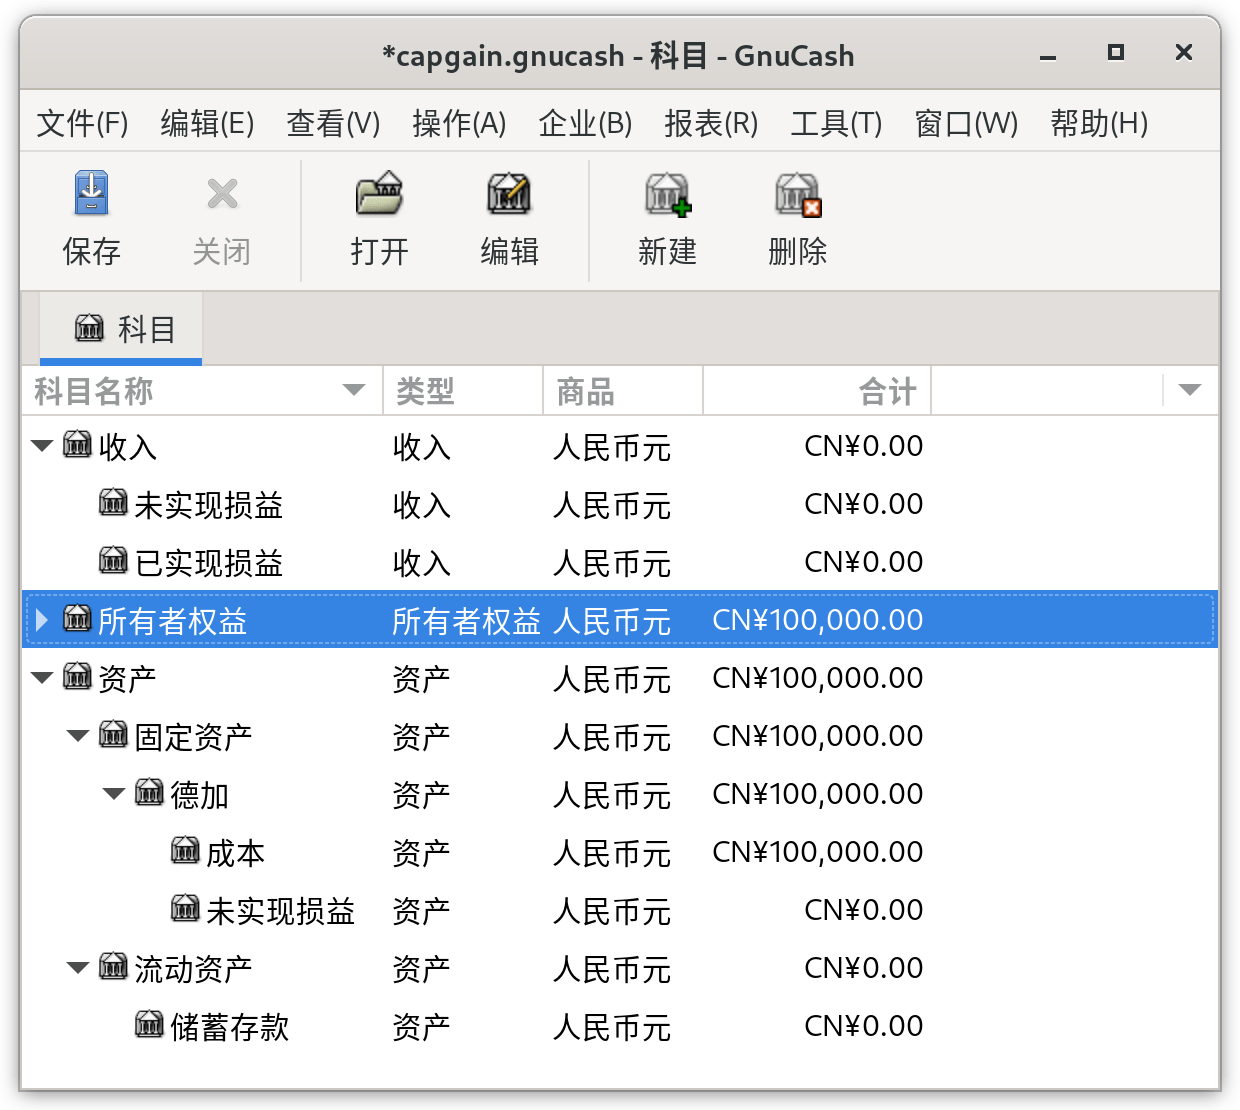Click the 合计 column header
Image resolution: width=1240 pixels, height=1110 pixels.
[x=817, y=391]
